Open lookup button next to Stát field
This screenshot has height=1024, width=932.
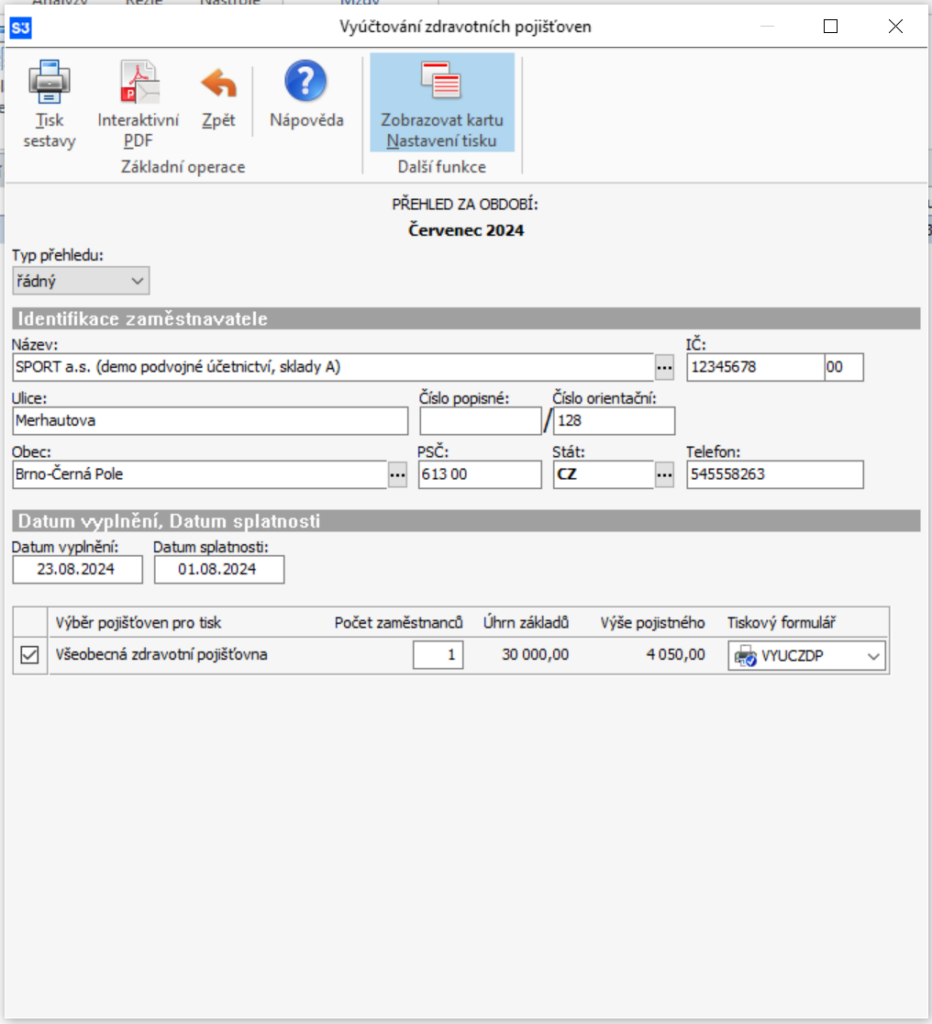tap(666, 475)
